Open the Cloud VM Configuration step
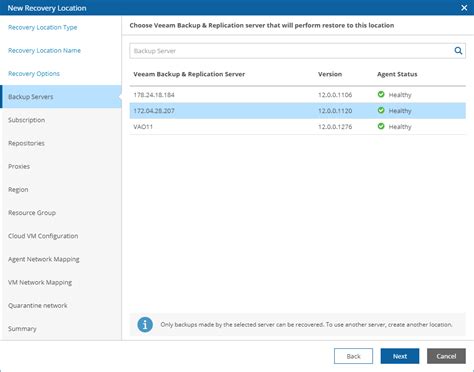474x372 pixels. 43,236
